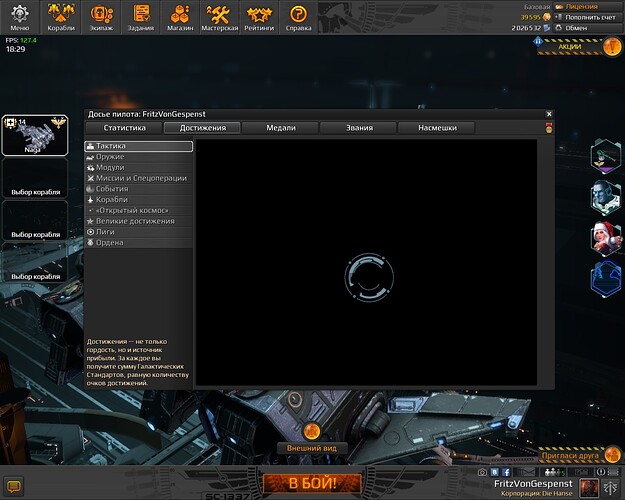The height and width of the screenshot is (500, 625).
Task: Click the Facebook icon
Action: 506,472
